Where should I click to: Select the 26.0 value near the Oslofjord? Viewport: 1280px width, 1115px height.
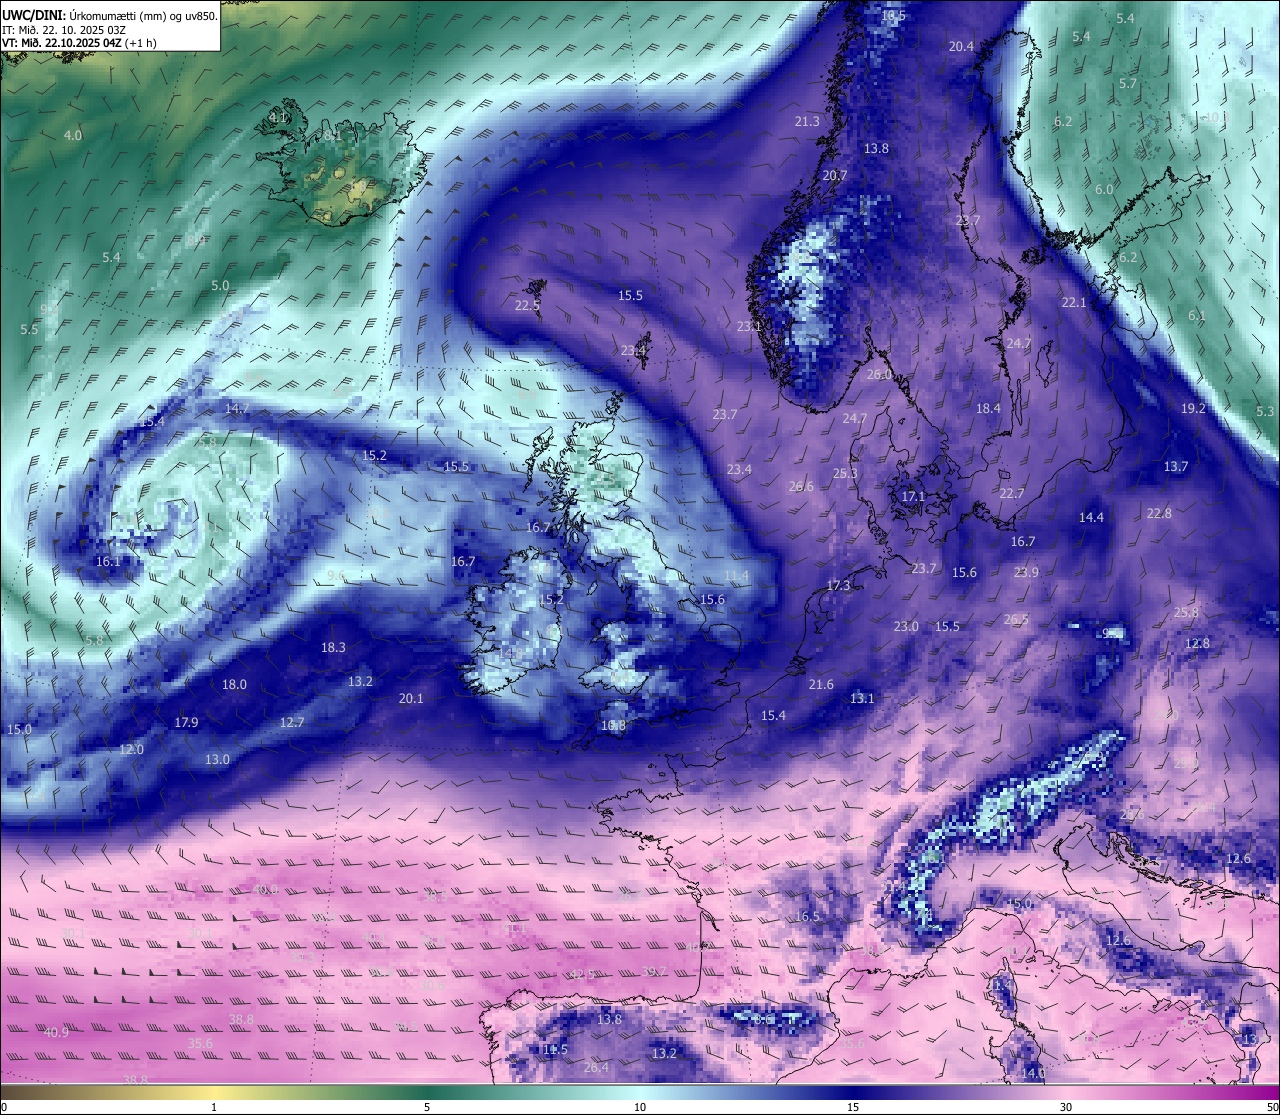(879, 375)
